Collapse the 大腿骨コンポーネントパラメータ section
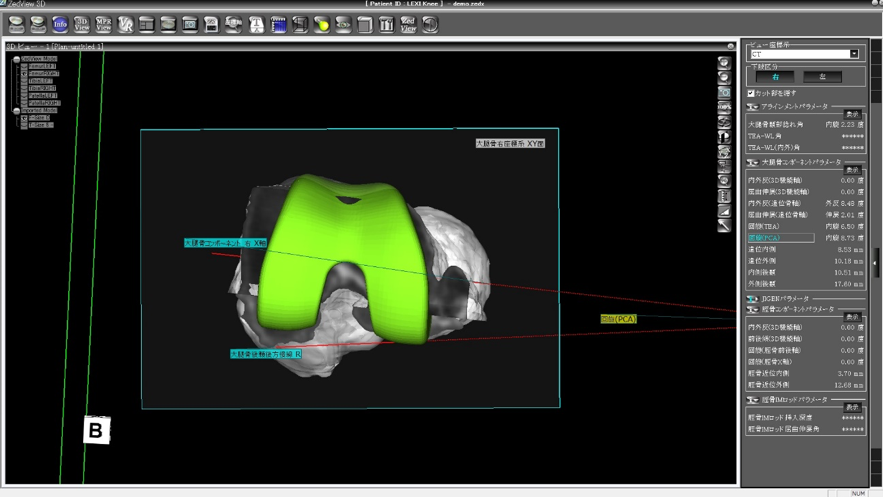The width and height of the screenshot is (883, 497). 752,163
